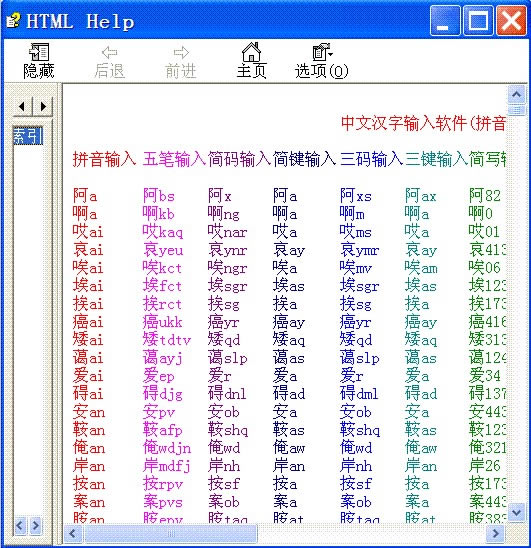
Task: Go back with the 后退 toolbar button
Action: click(109, 62)
